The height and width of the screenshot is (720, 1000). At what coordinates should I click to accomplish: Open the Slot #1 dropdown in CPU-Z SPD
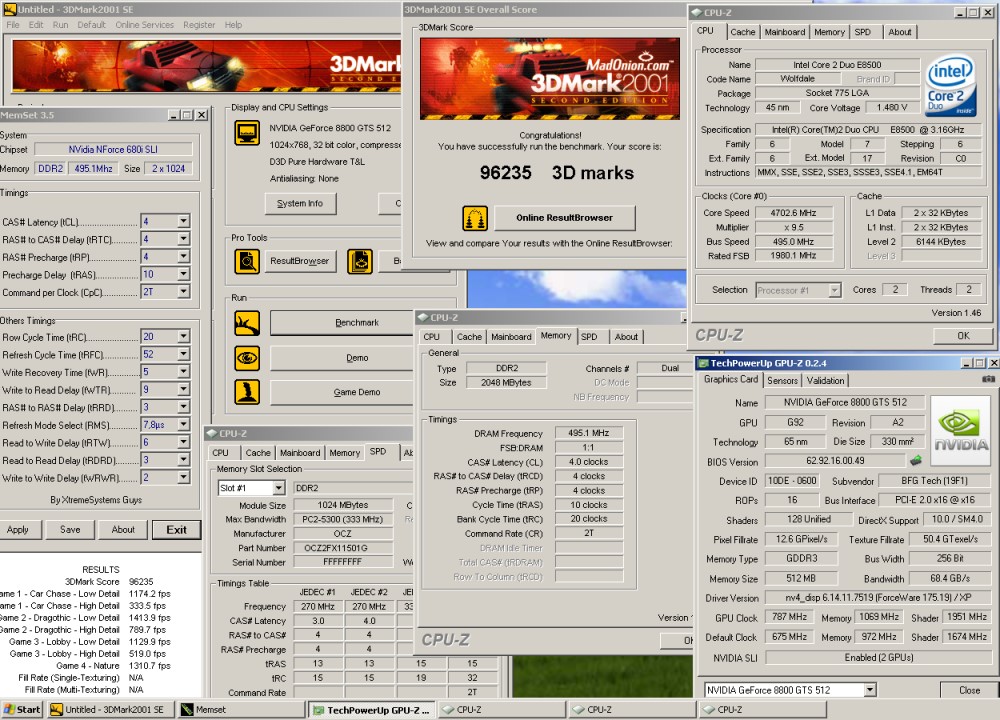pyautogui.click(x=278, y=488)
